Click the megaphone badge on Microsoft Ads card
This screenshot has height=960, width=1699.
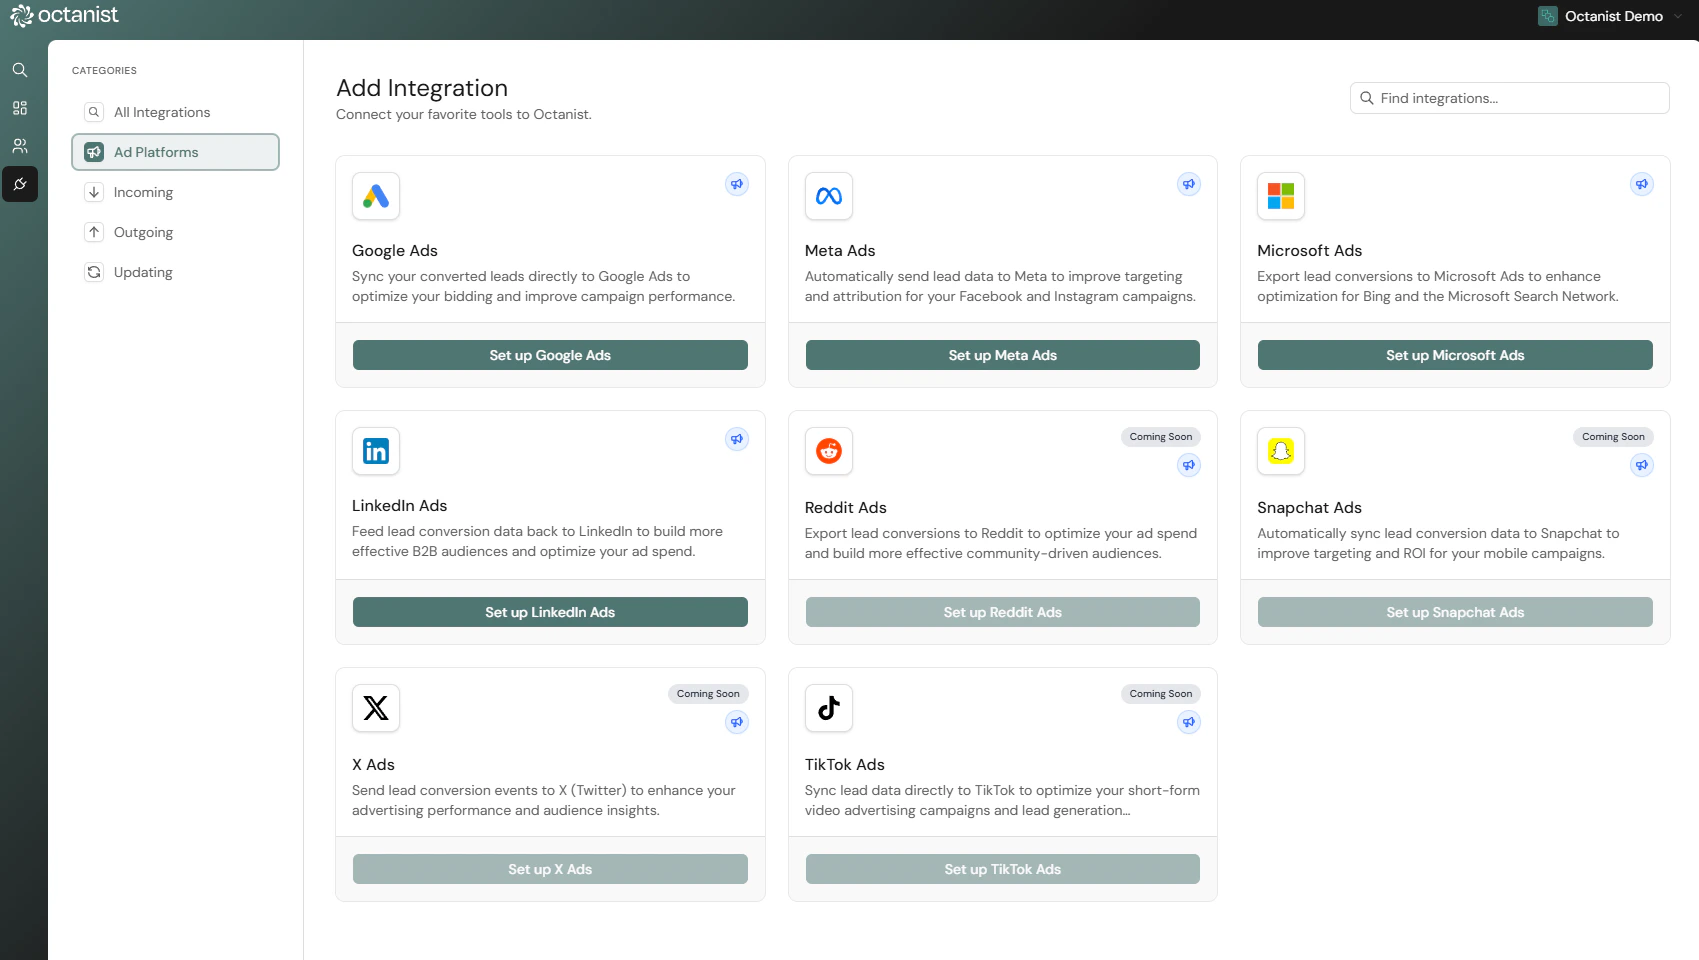pos(1642,184)
